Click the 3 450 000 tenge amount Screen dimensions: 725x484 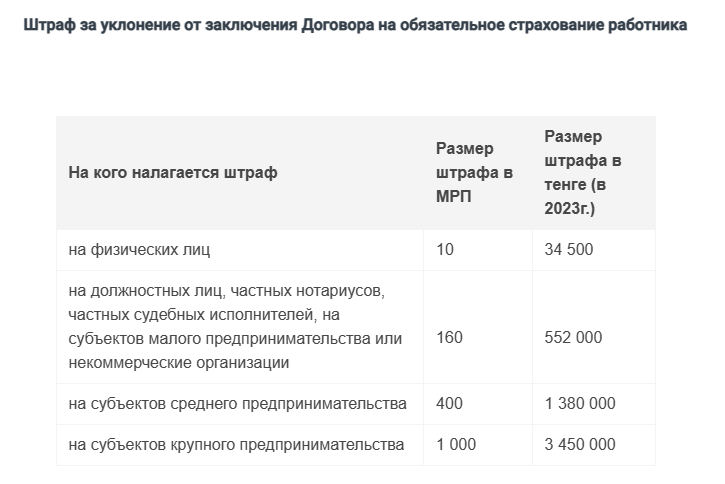pos(580,445)
